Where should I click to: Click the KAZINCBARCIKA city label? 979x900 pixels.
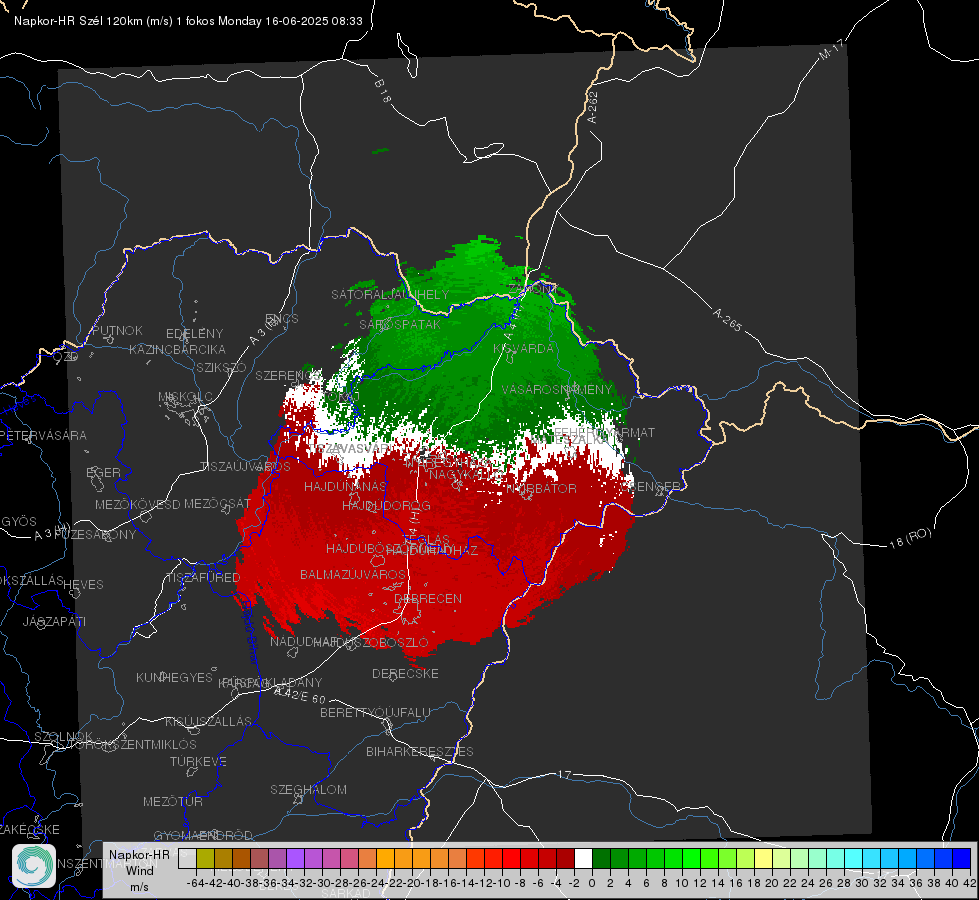click(x=177, y=349)
